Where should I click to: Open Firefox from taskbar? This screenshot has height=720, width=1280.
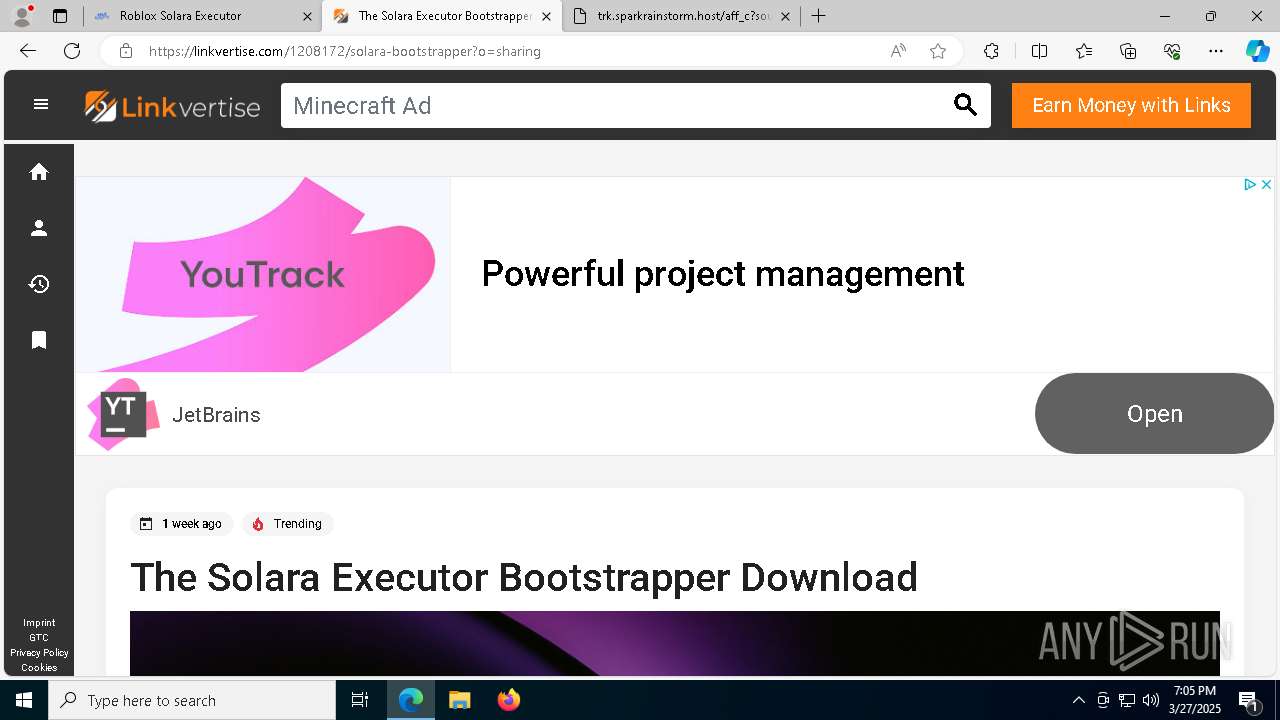[x=509, y=700]
